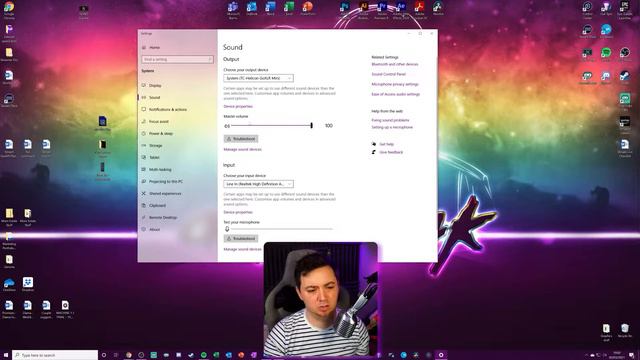
Task: Open Bluetooth and other devices link
Action: click(395, 64)
